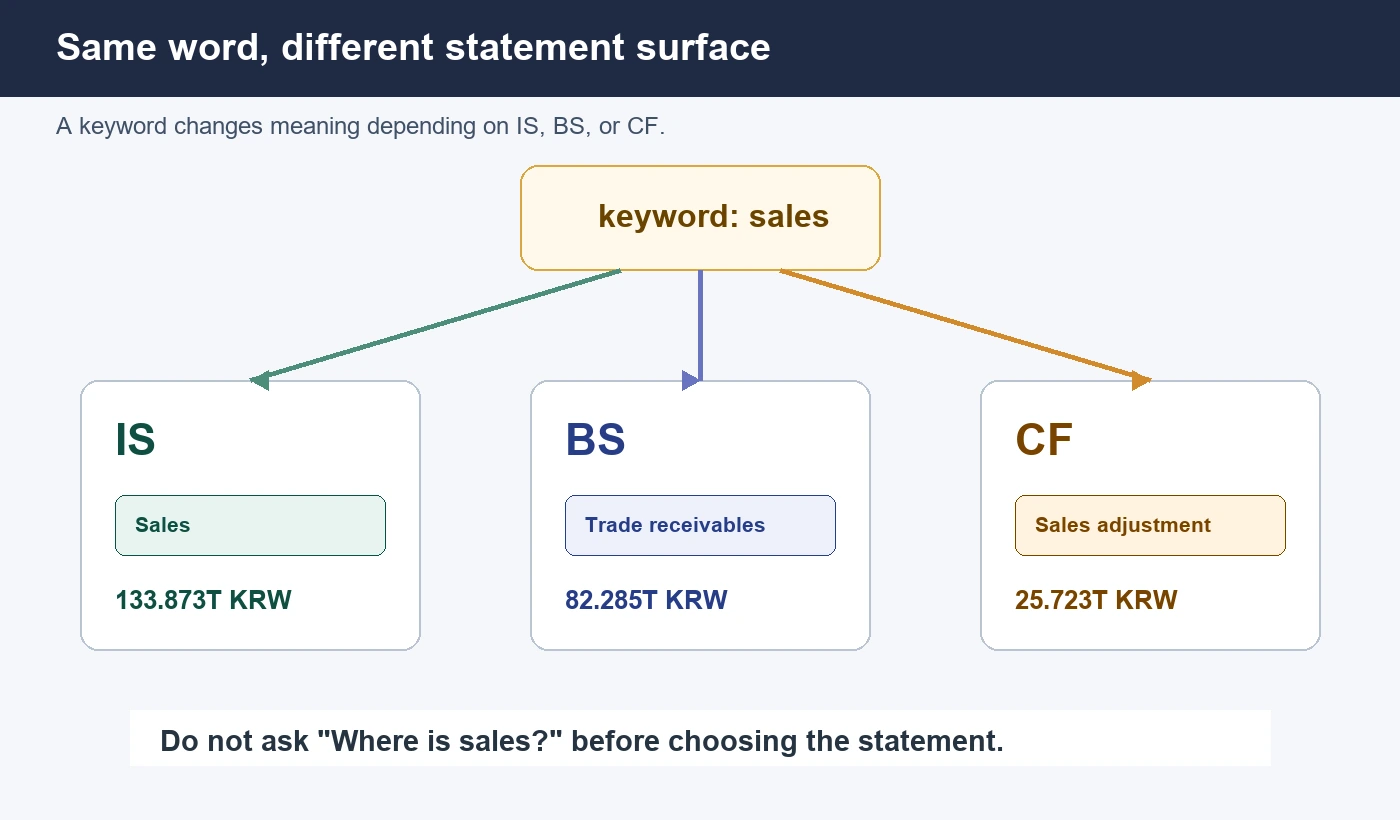Click the CF heading
Image resolution: width=1400 pixels, height=820 pixels.
tap(1044, 440)
